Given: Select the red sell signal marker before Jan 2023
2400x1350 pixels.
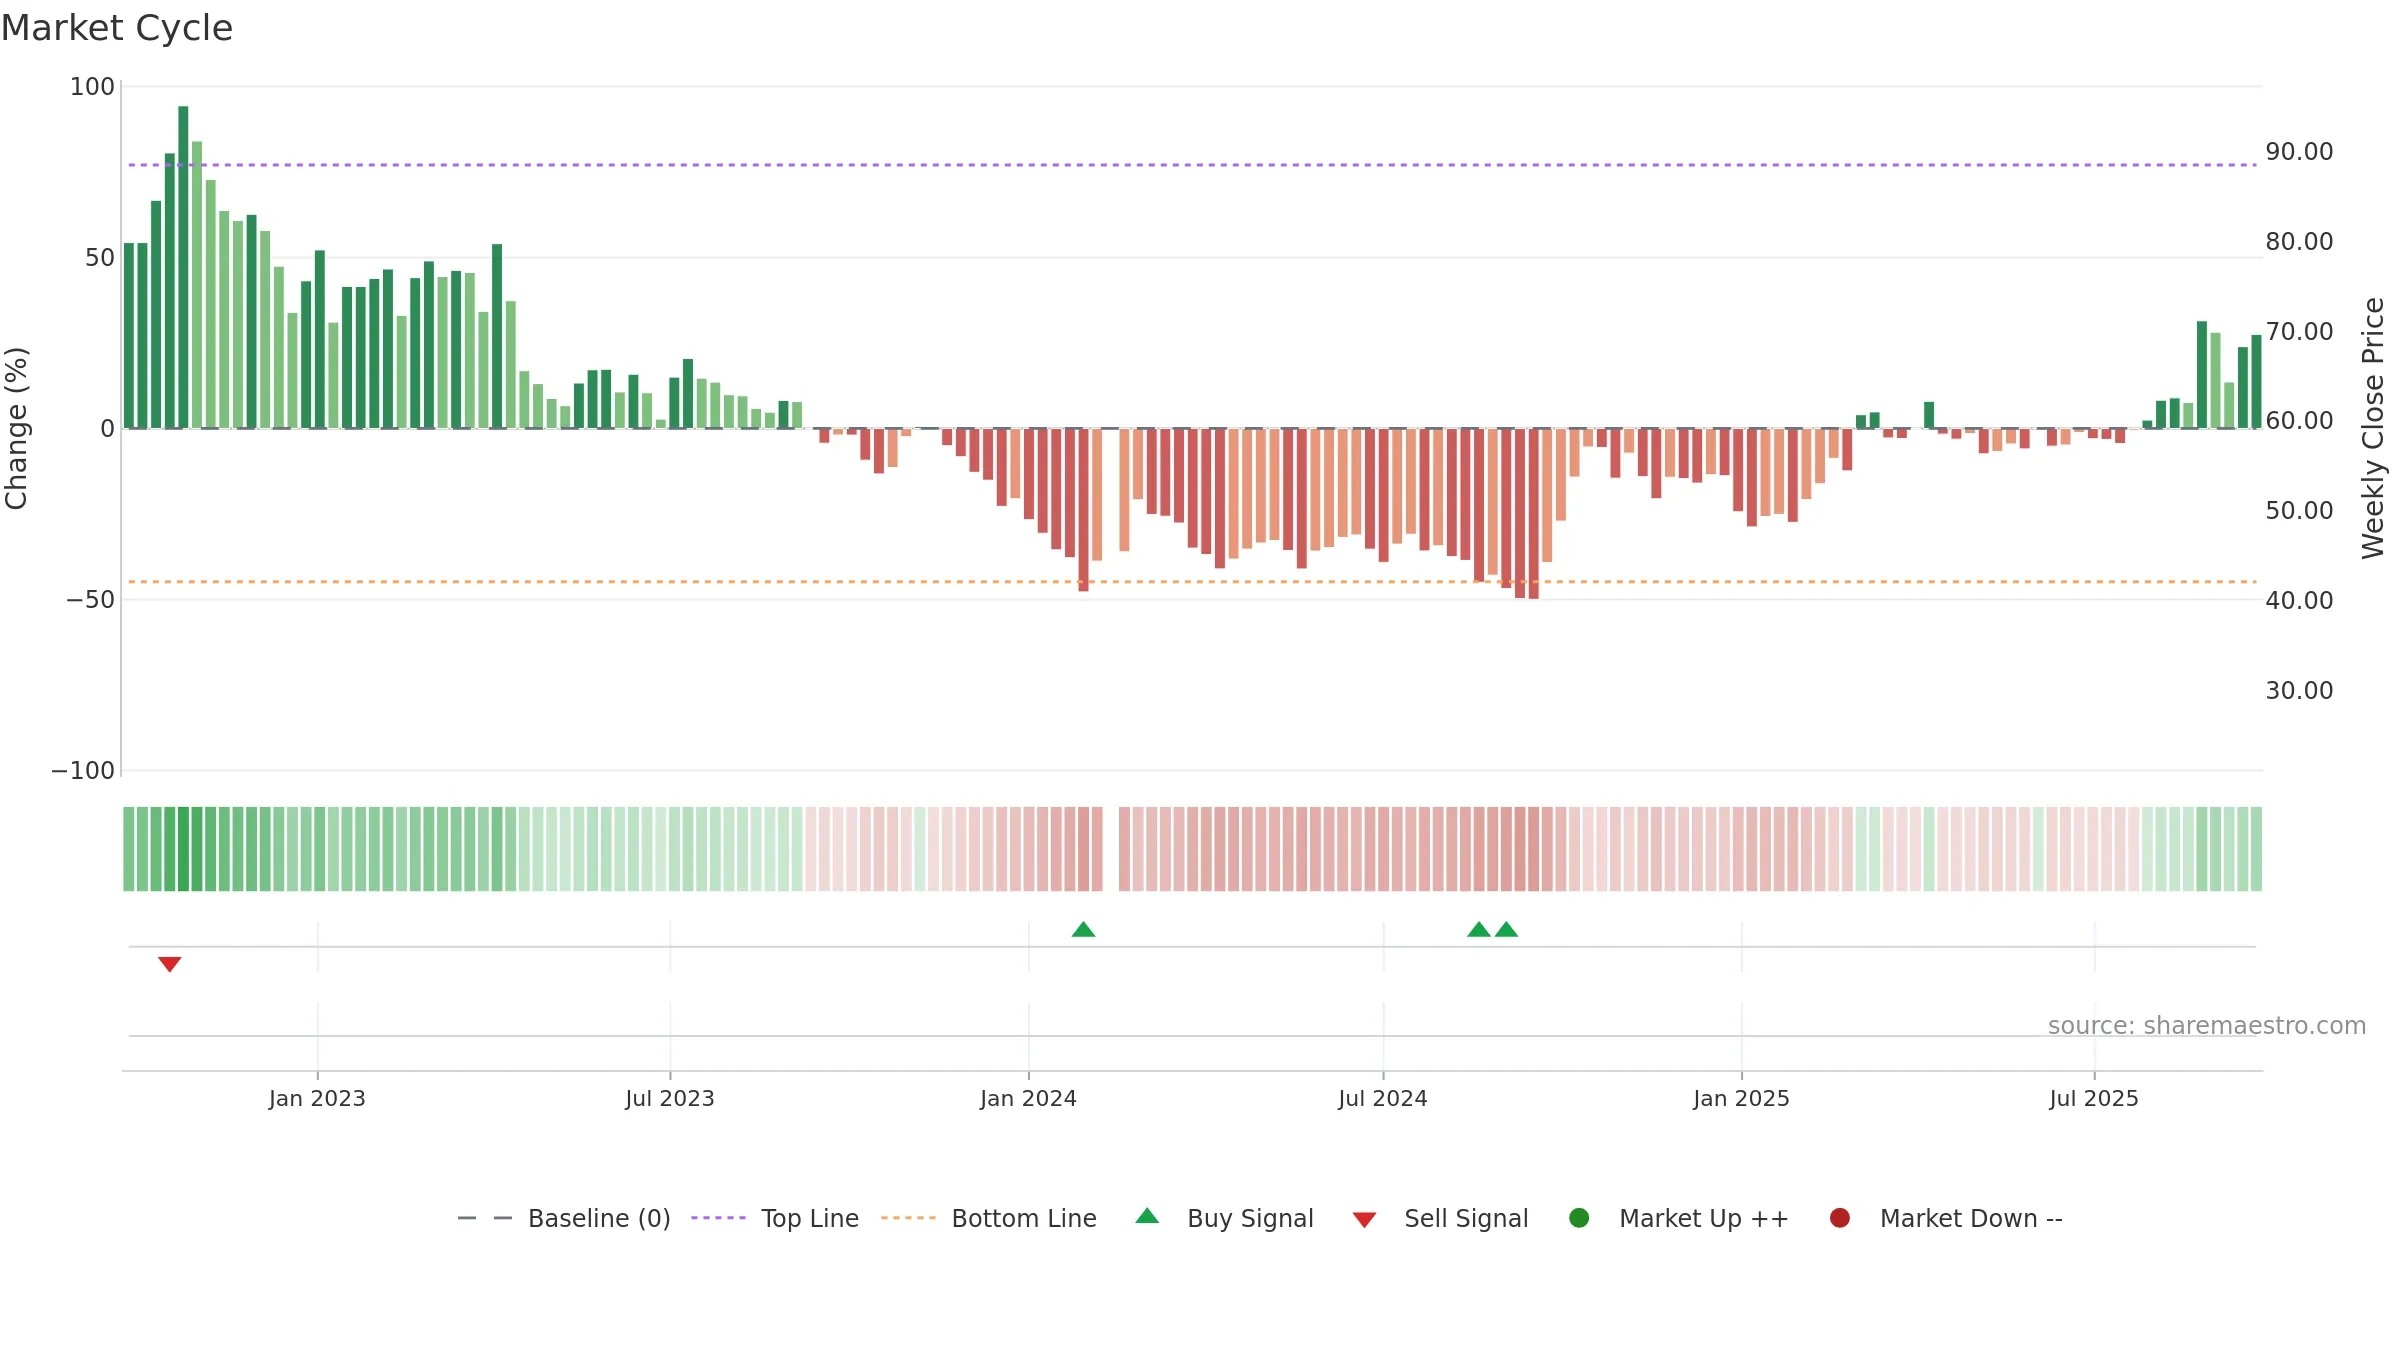Looking at the screenshot, I should [169, 964].
